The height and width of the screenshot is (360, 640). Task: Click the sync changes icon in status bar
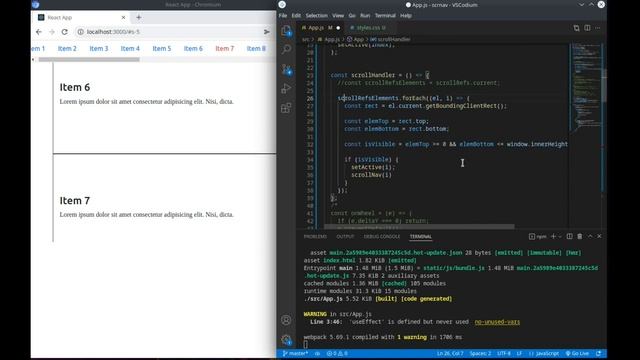tap(317, 353)
